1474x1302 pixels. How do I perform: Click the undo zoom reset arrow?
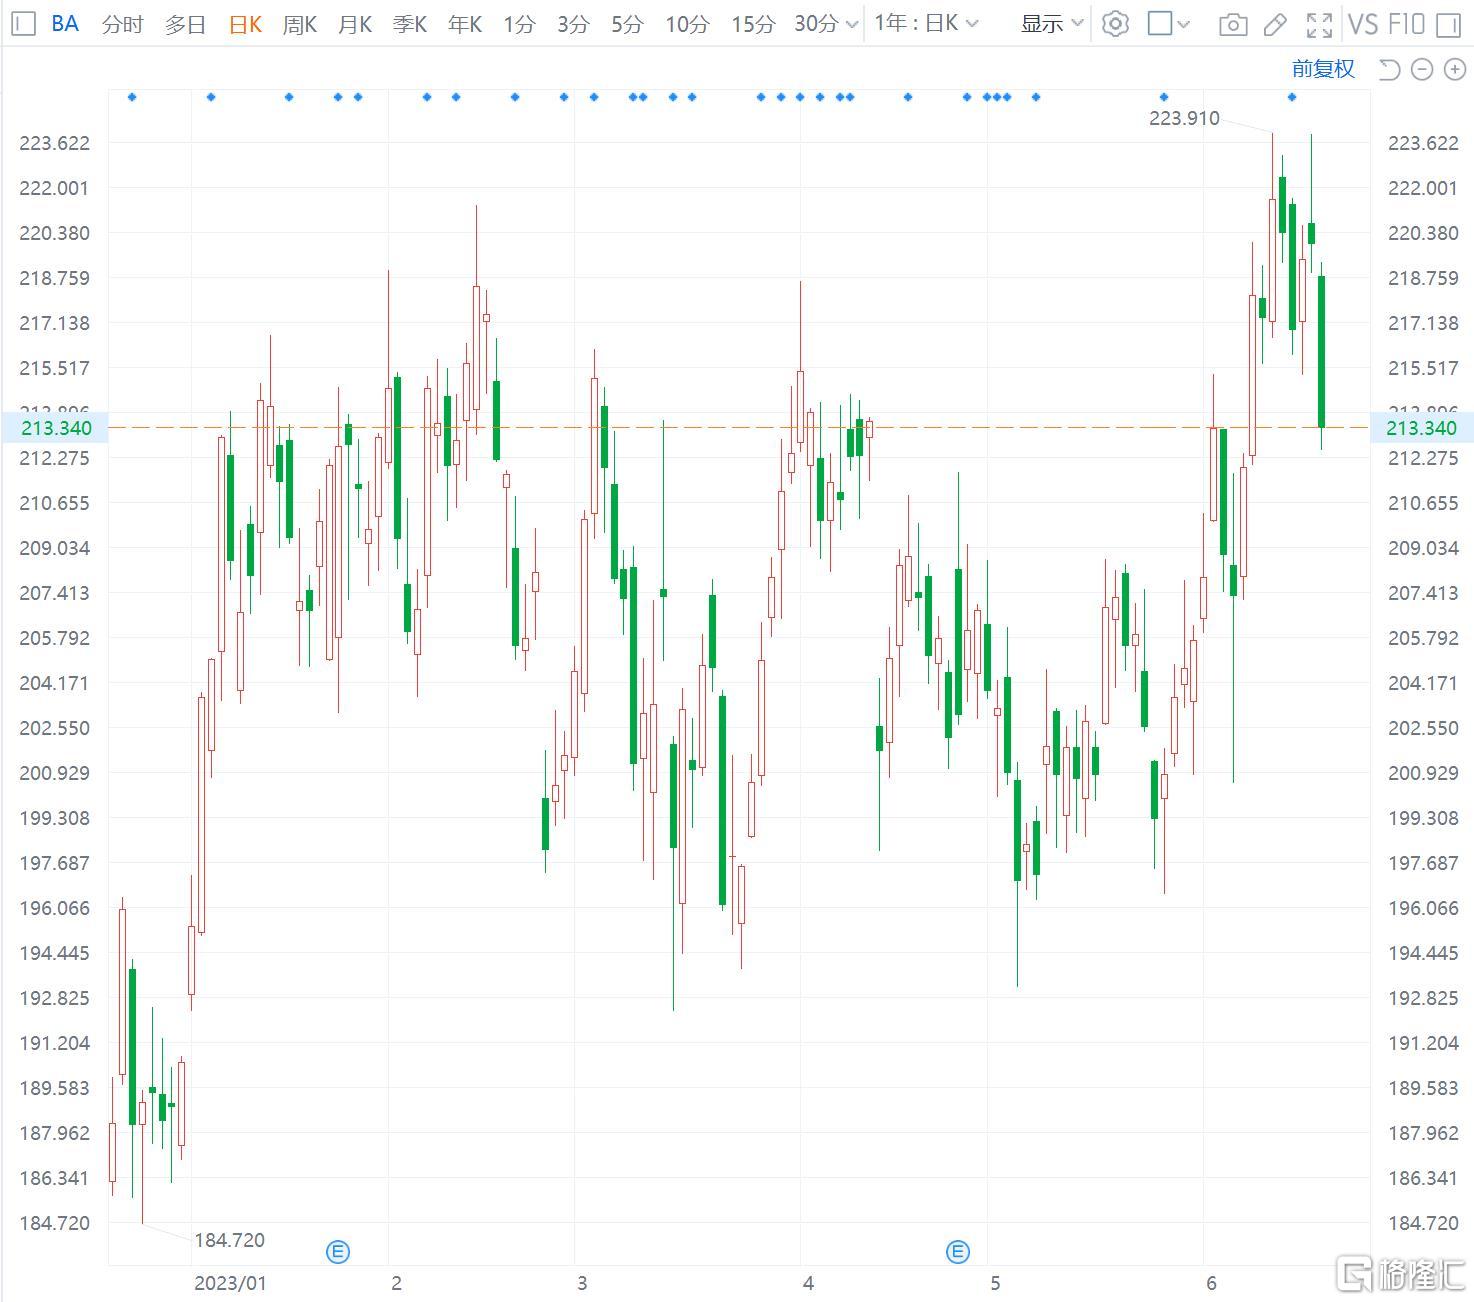[1389, 69]
